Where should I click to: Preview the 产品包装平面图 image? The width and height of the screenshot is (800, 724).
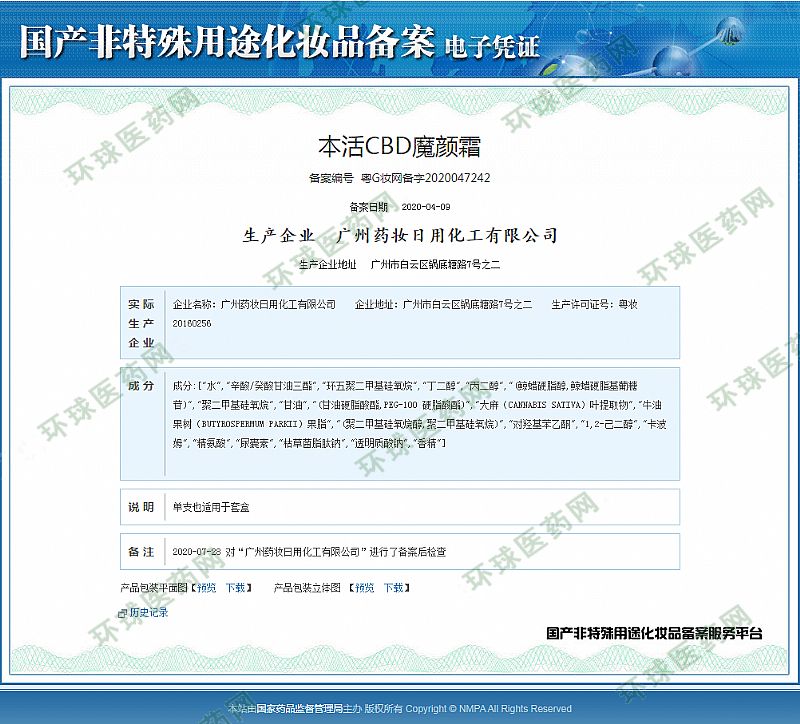[205, 588]
